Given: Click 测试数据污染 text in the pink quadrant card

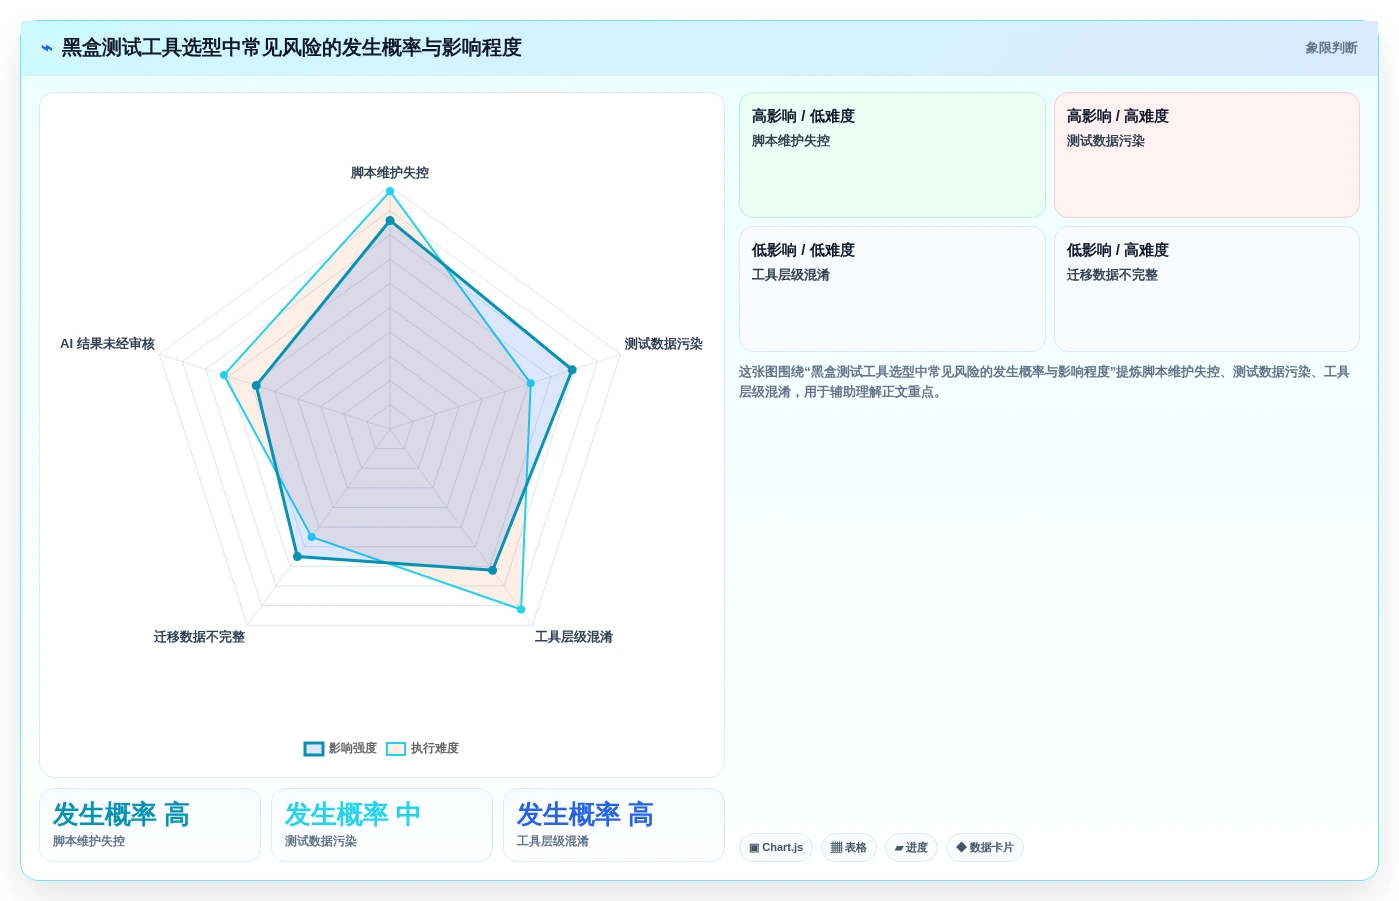Looking at the screenshot, I should tap(1106, 141).
